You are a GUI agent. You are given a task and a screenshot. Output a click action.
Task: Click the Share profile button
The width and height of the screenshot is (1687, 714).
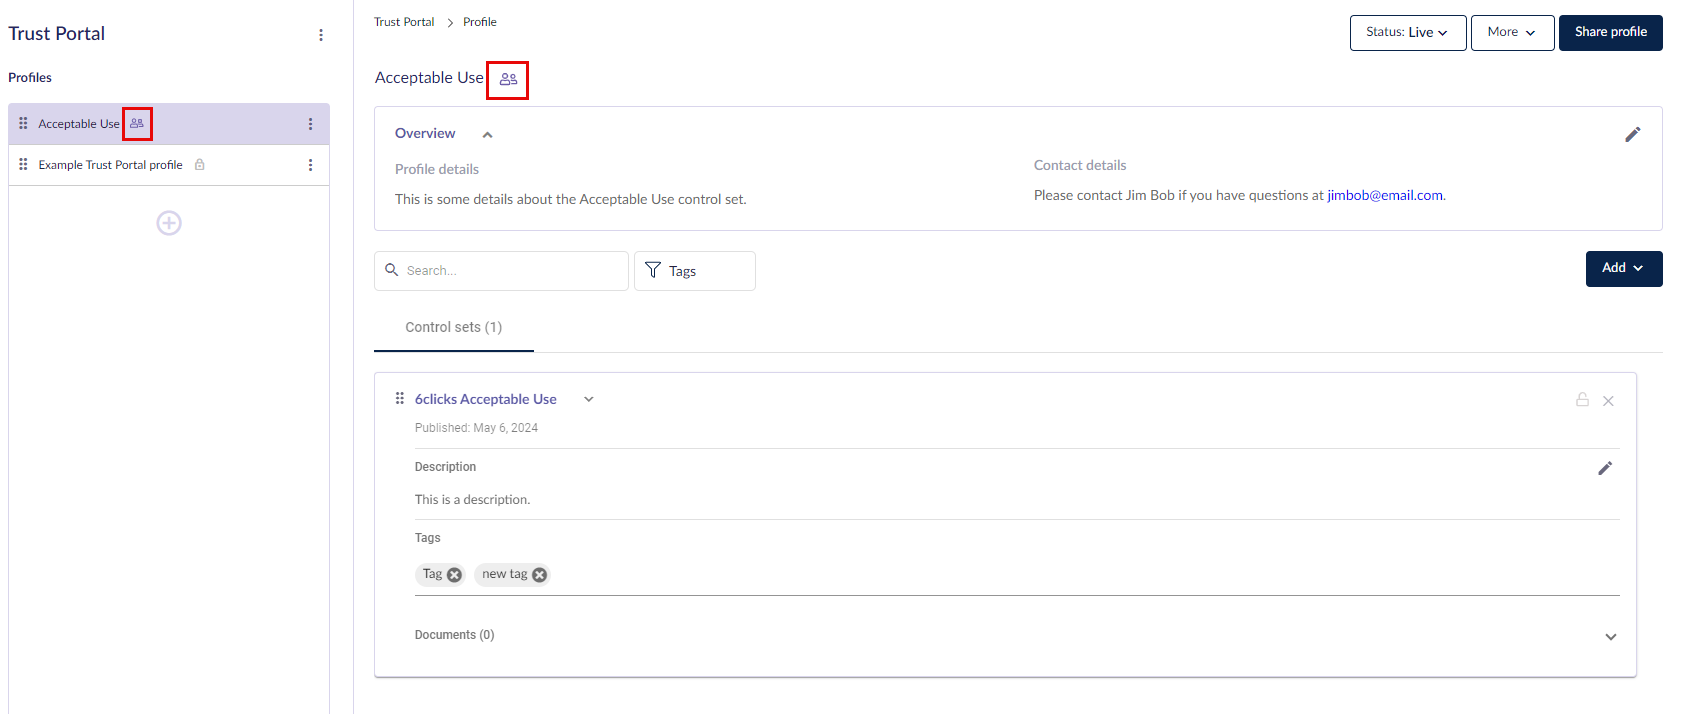pyautogui.click(x=1610, y=33)
